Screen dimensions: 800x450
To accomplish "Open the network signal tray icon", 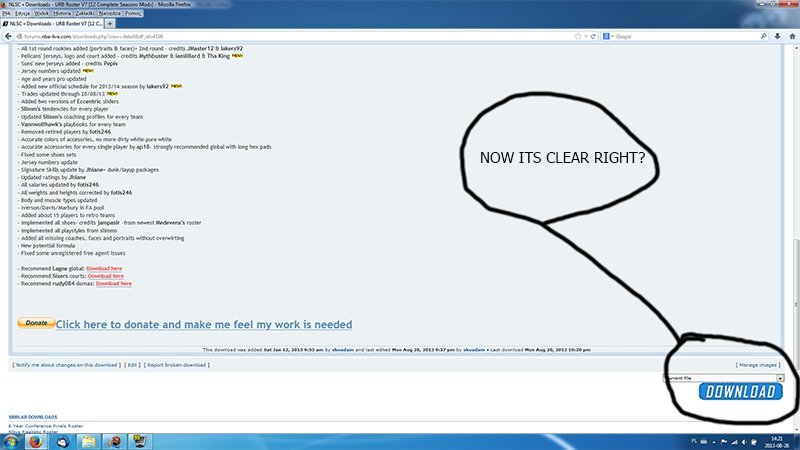I will tap(734, 442).
